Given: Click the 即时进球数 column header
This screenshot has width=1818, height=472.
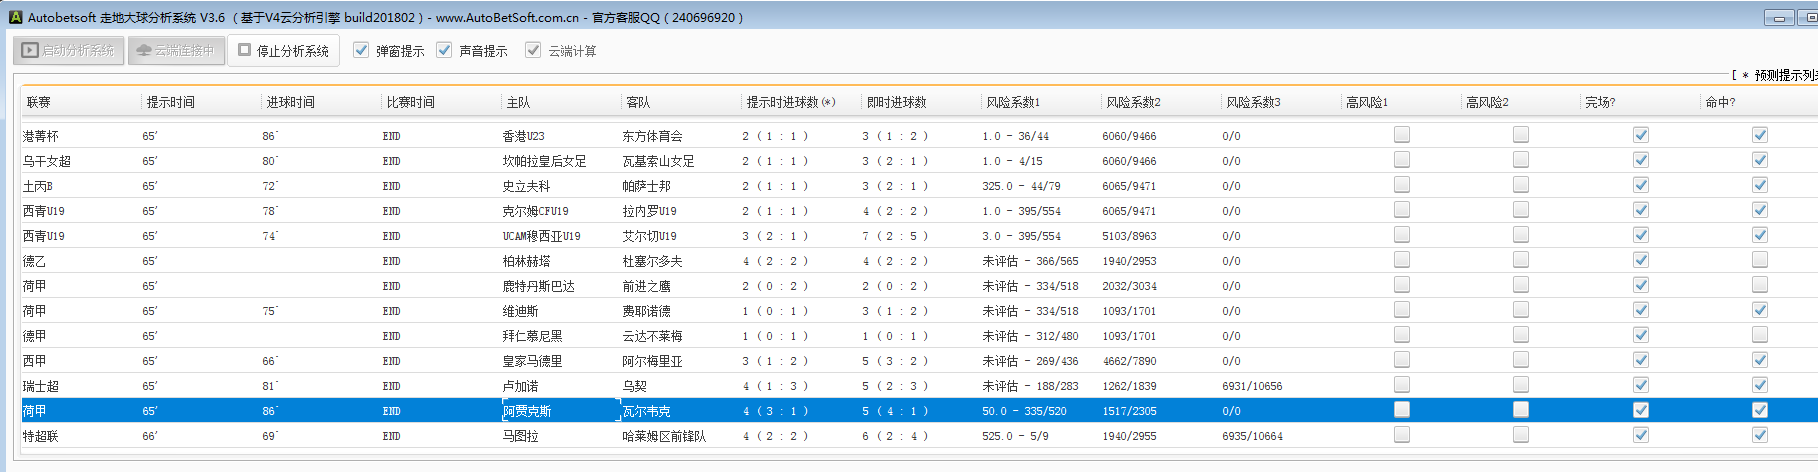Looking at the screenshot, I should 896,102.
